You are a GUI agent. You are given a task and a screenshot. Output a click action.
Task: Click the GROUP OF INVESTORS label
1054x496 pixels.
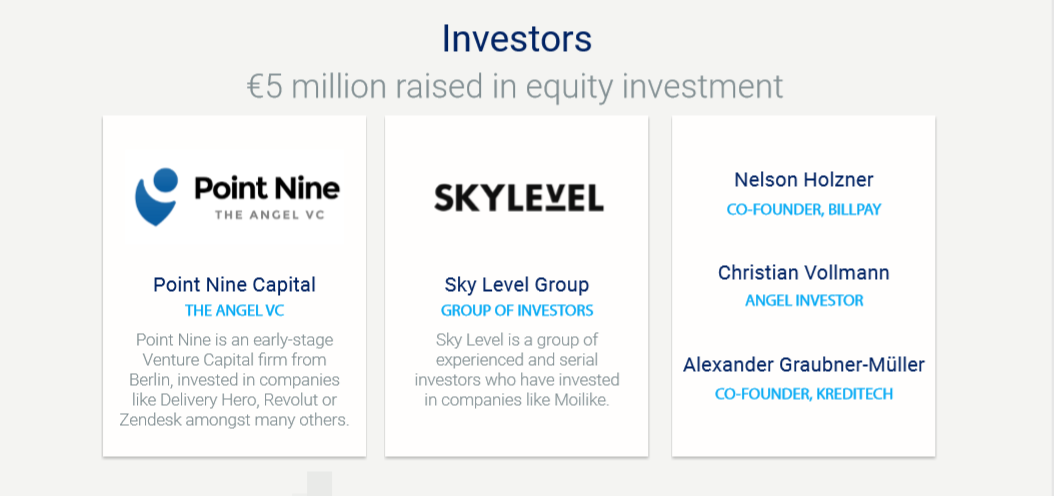[x=517, y=311]
